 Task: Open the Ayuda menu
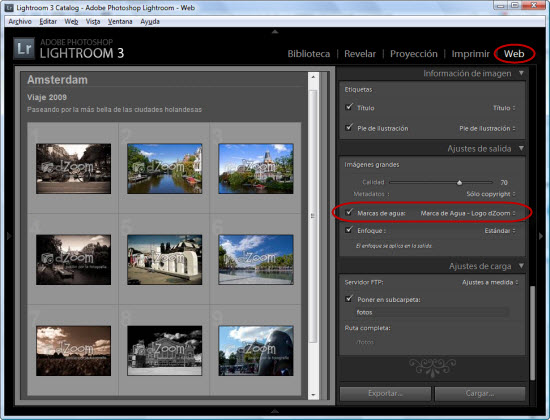pos(150,21)
